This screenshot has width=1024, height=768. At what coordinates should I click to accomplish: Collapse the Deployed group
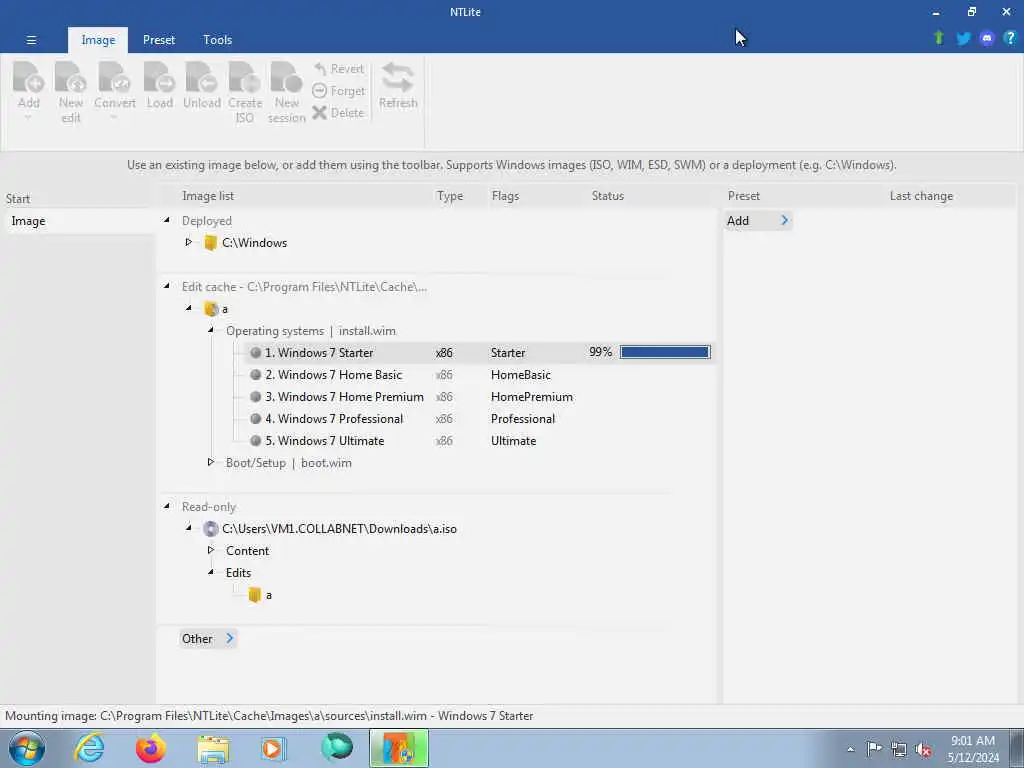tap(167, 221)
